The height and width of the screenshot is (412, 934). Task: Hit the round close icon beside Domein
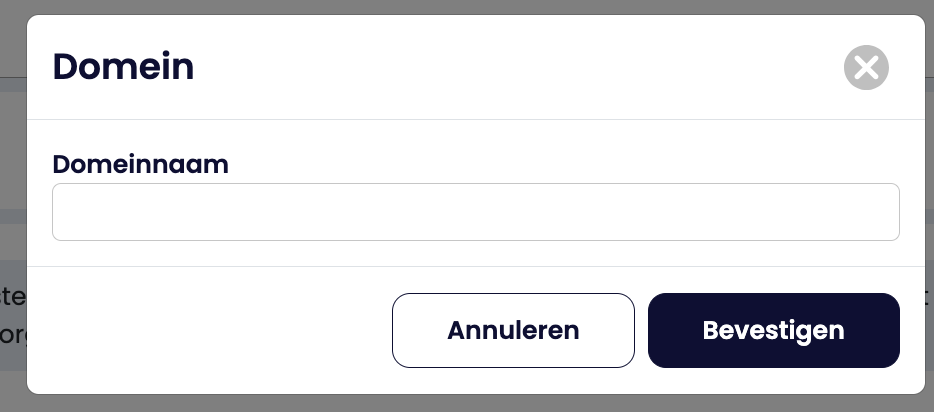coord(866,68)
